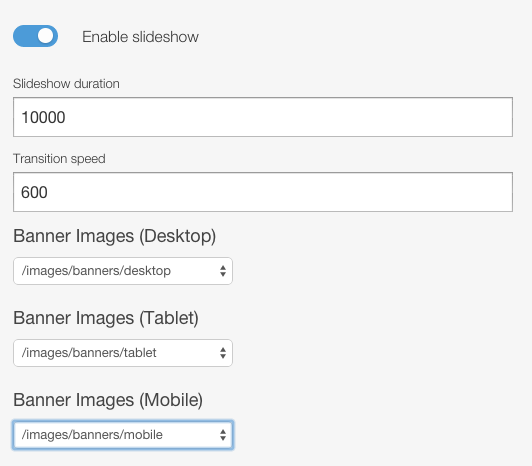Click the white knob of the slideshow switch
532x466 pixels.
click(45, 36)
